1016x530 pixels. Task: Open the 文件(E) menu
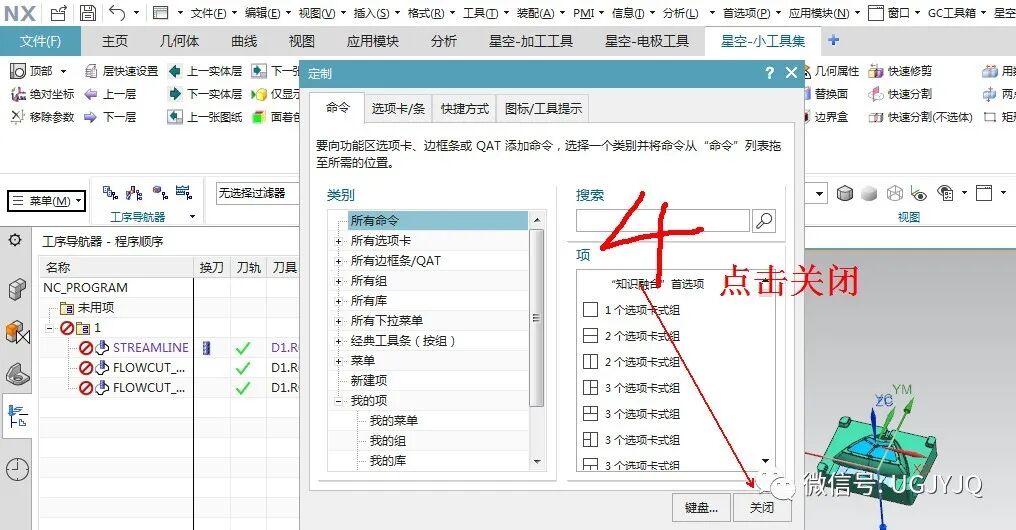209,13
